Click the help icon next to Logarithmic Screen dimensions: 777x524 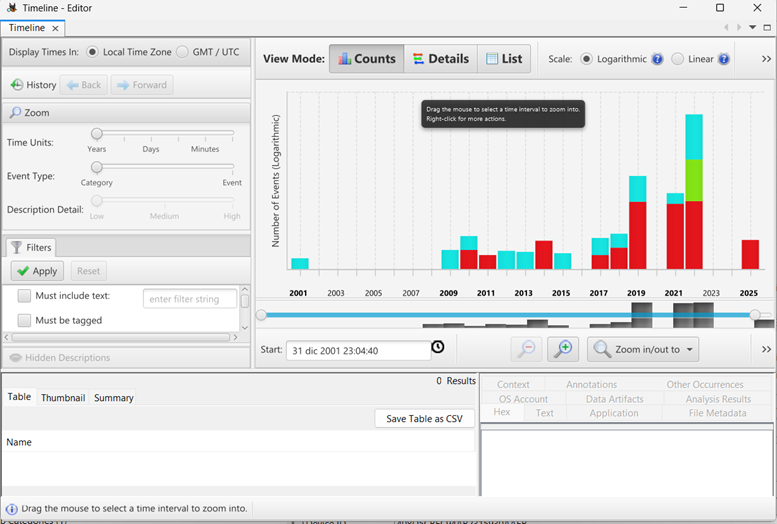coord(657,59)
